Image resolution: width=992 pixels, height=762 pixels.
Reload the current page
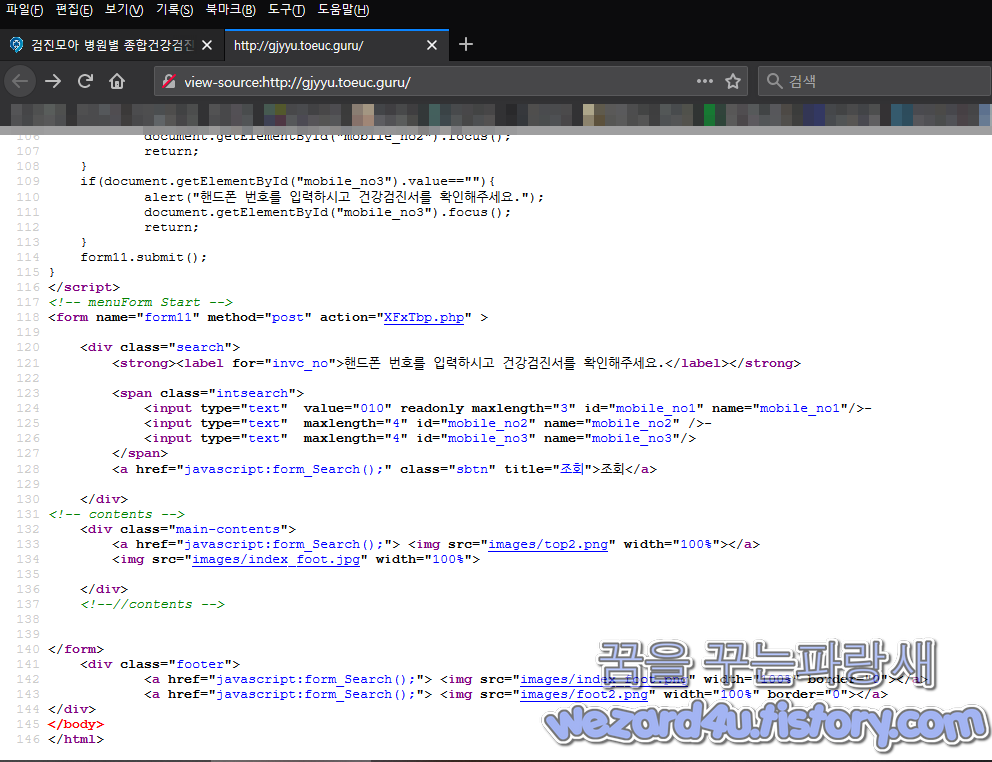(x=85, y=81)
